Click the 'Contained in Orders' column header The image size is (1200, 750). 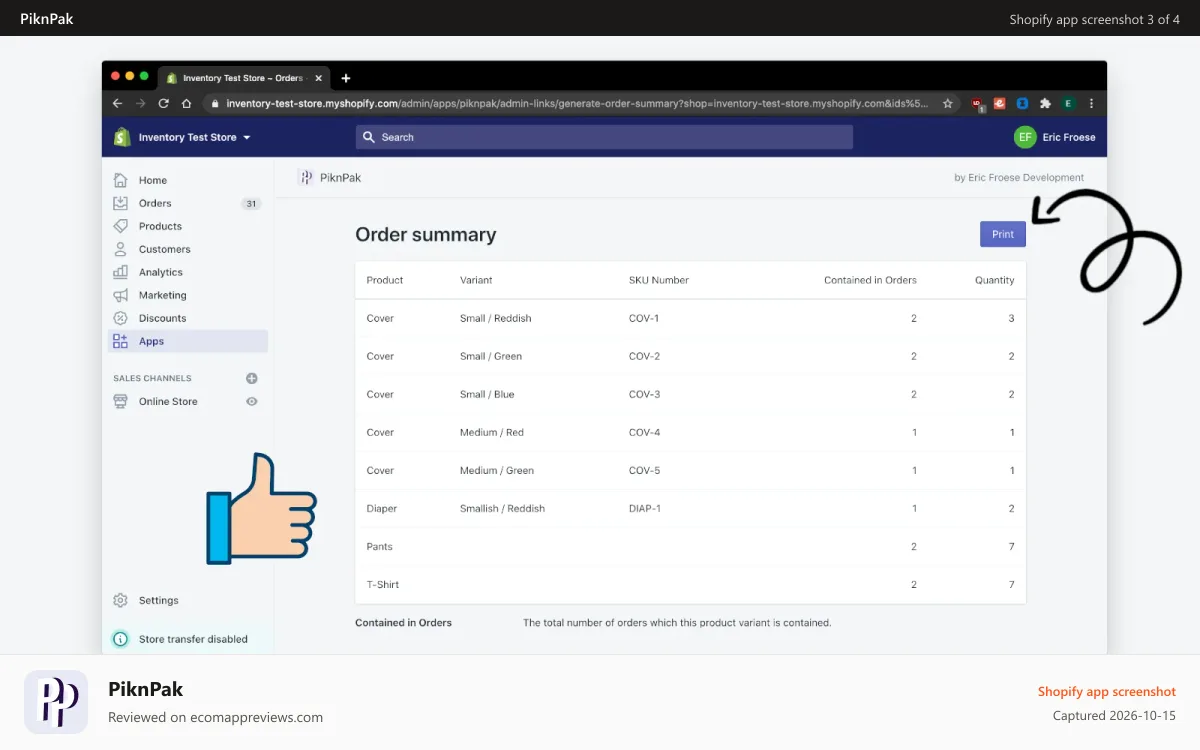point(870,280)
